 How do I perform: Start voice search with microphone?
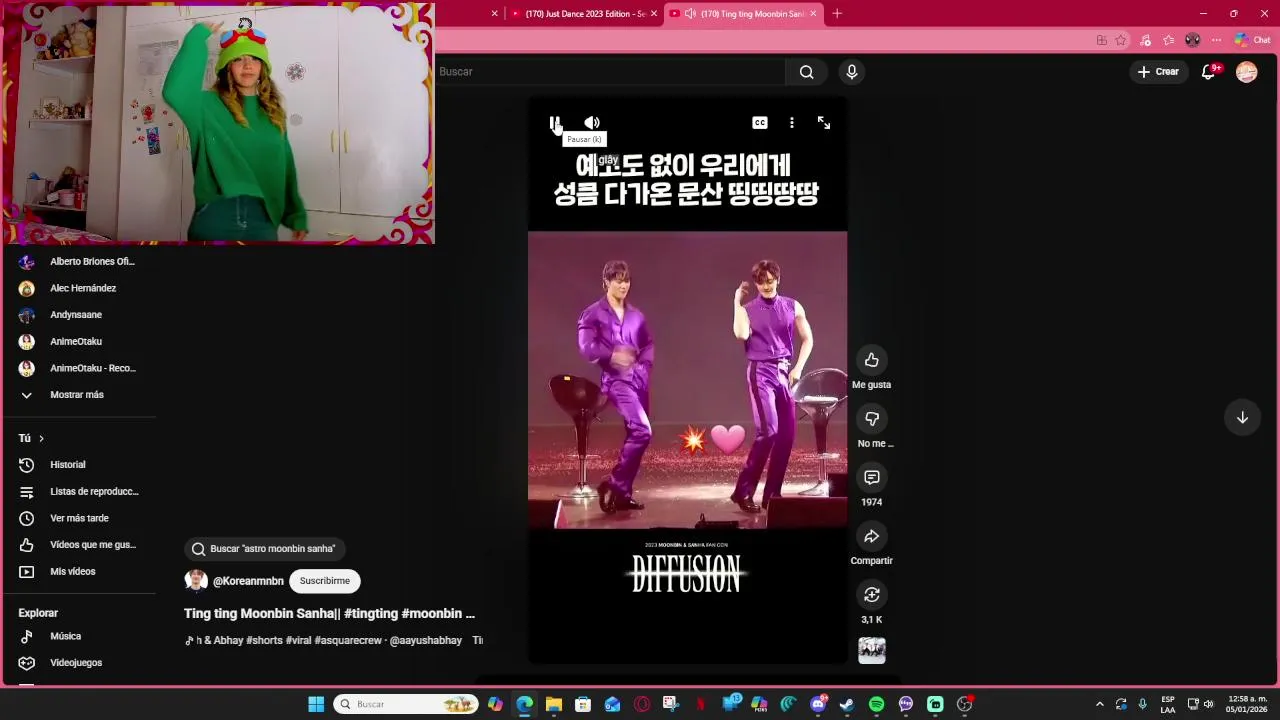click(x=852, y=72)
